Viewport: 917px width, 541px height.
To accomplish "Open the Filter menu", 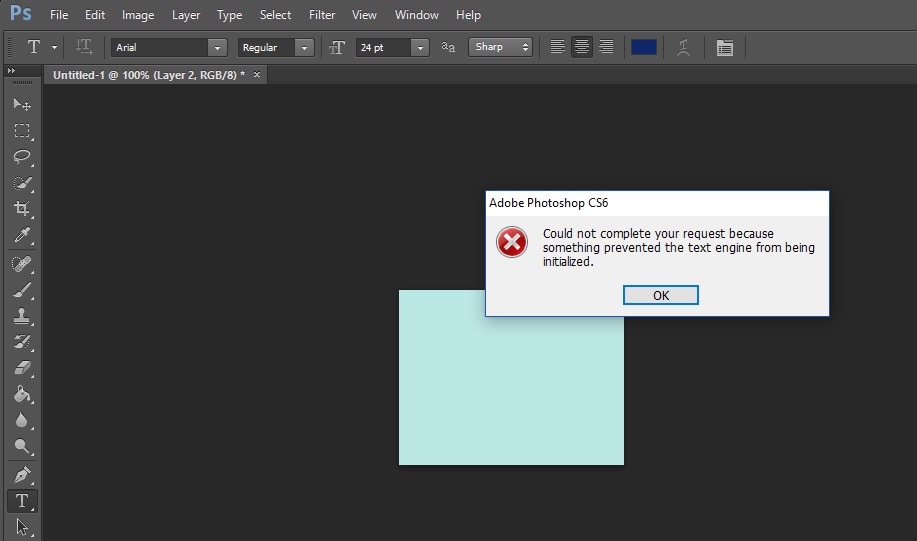I will (322, 15).
